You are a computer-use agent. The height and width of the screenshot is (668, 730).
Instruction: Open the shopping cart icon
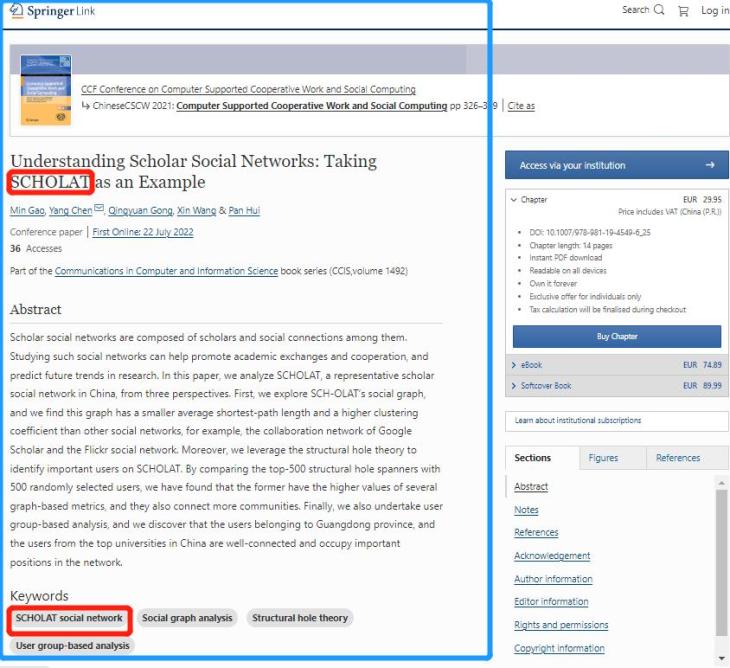[x=684, y=10]
